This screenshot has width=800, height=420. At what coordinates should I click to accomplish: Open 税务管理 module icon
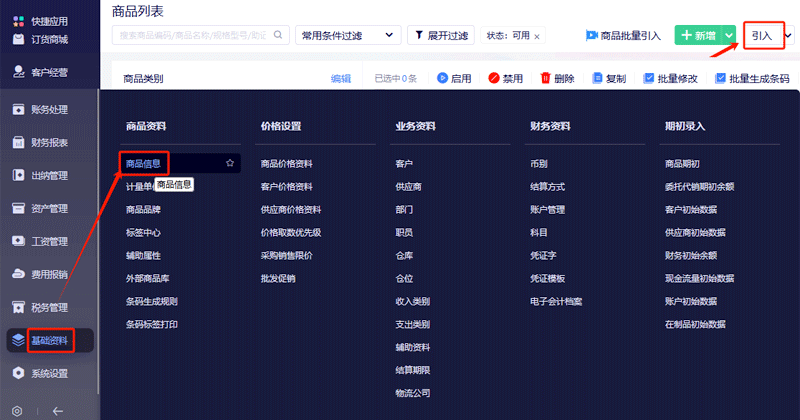(18, 307)
